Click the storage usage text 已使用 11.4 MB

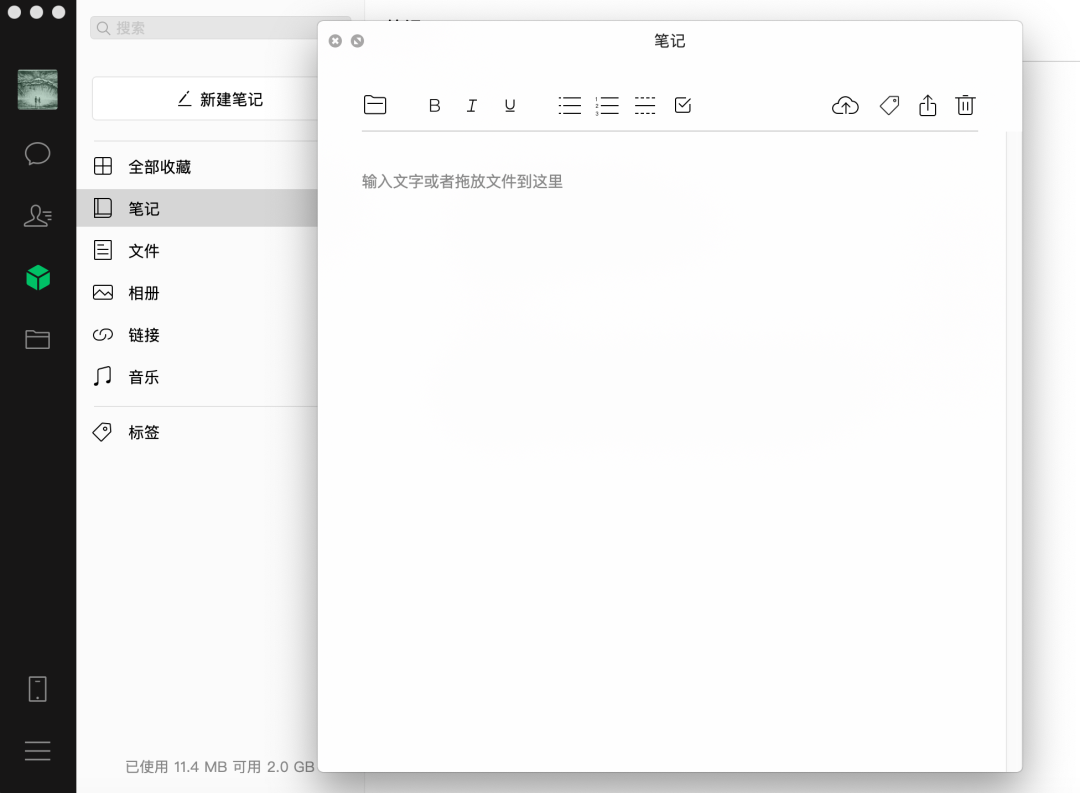pos(176,767)
